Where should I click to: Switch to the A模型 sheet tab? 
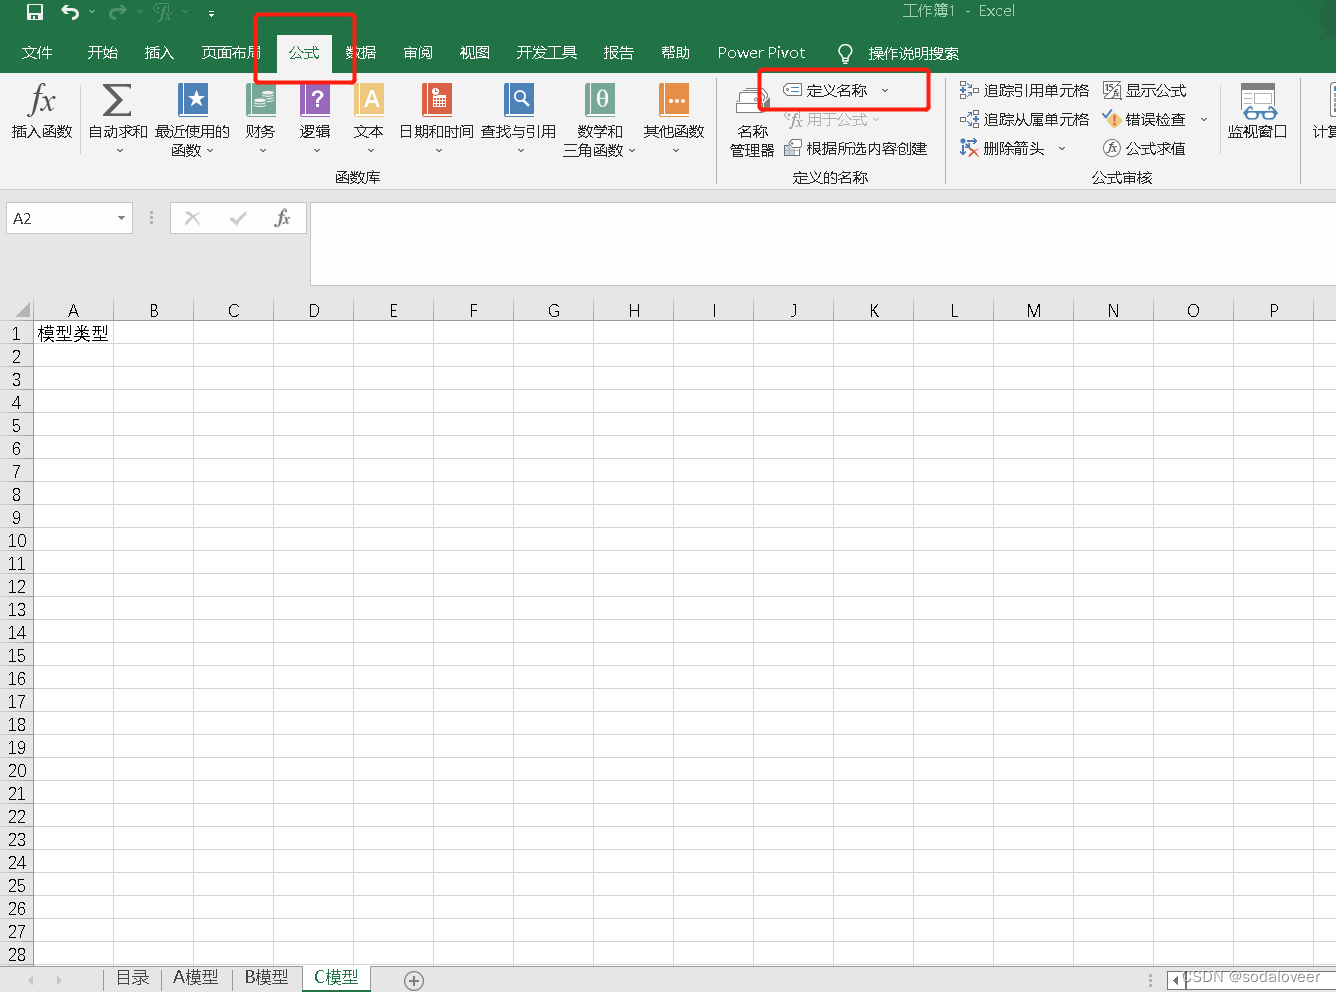click(x=196, y=978)
